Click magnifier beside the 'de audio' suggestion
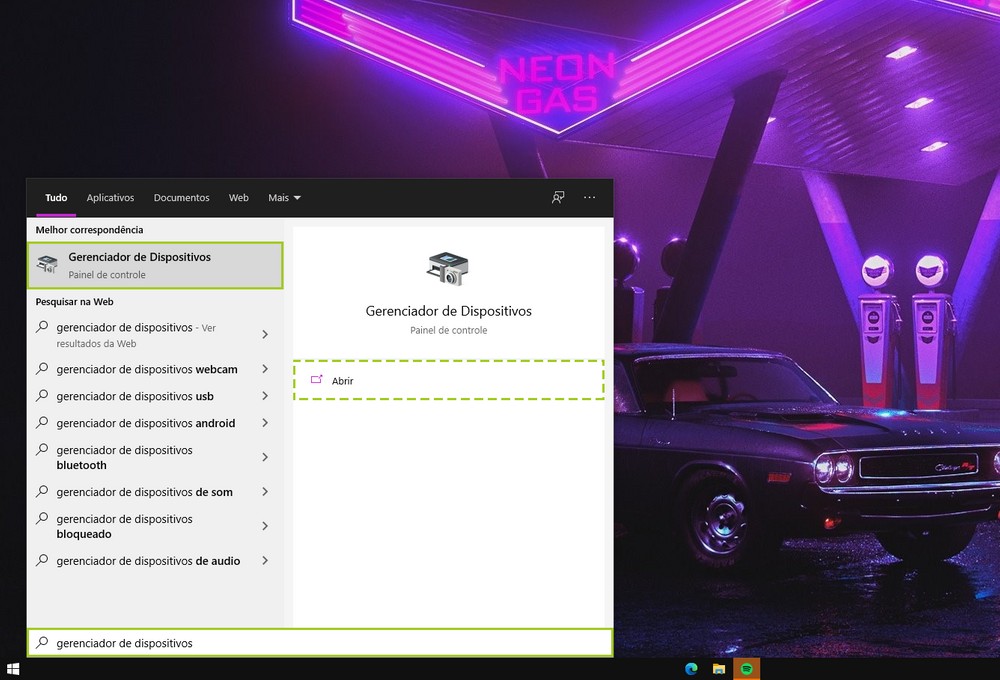The width and height of the screenshot is (1000, 680). pos(42,560)
